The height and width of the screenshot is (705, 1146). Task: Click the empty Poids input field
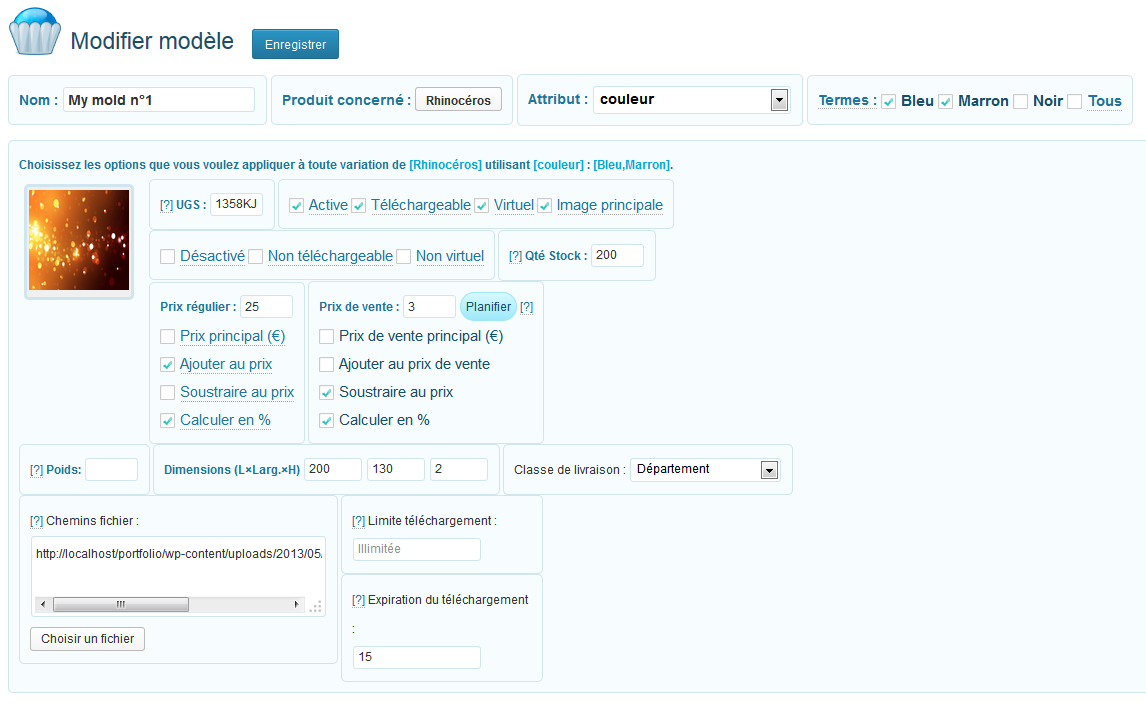[111, 470]
